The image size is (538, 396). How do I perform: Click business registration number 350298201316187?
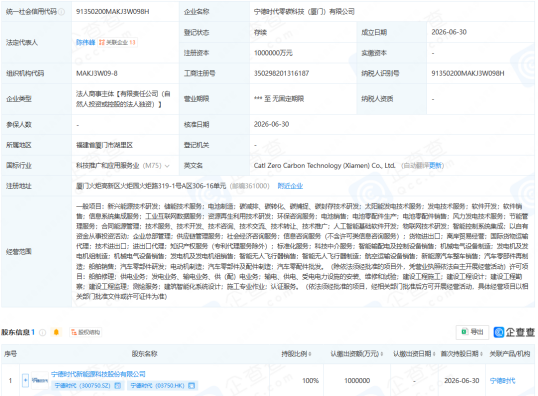click(x=281, y=73)
